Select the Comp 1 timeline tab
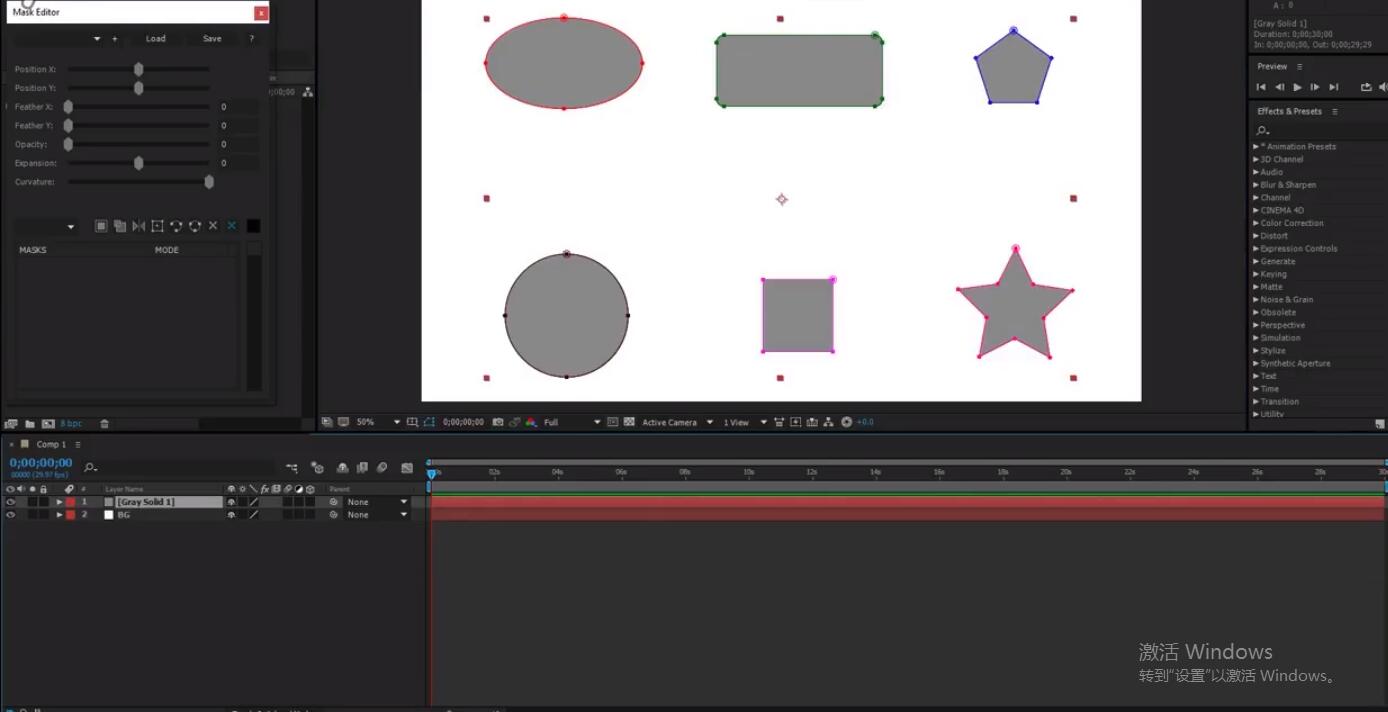The width and height of the screenshot is (1388, 712). (50, 444)
